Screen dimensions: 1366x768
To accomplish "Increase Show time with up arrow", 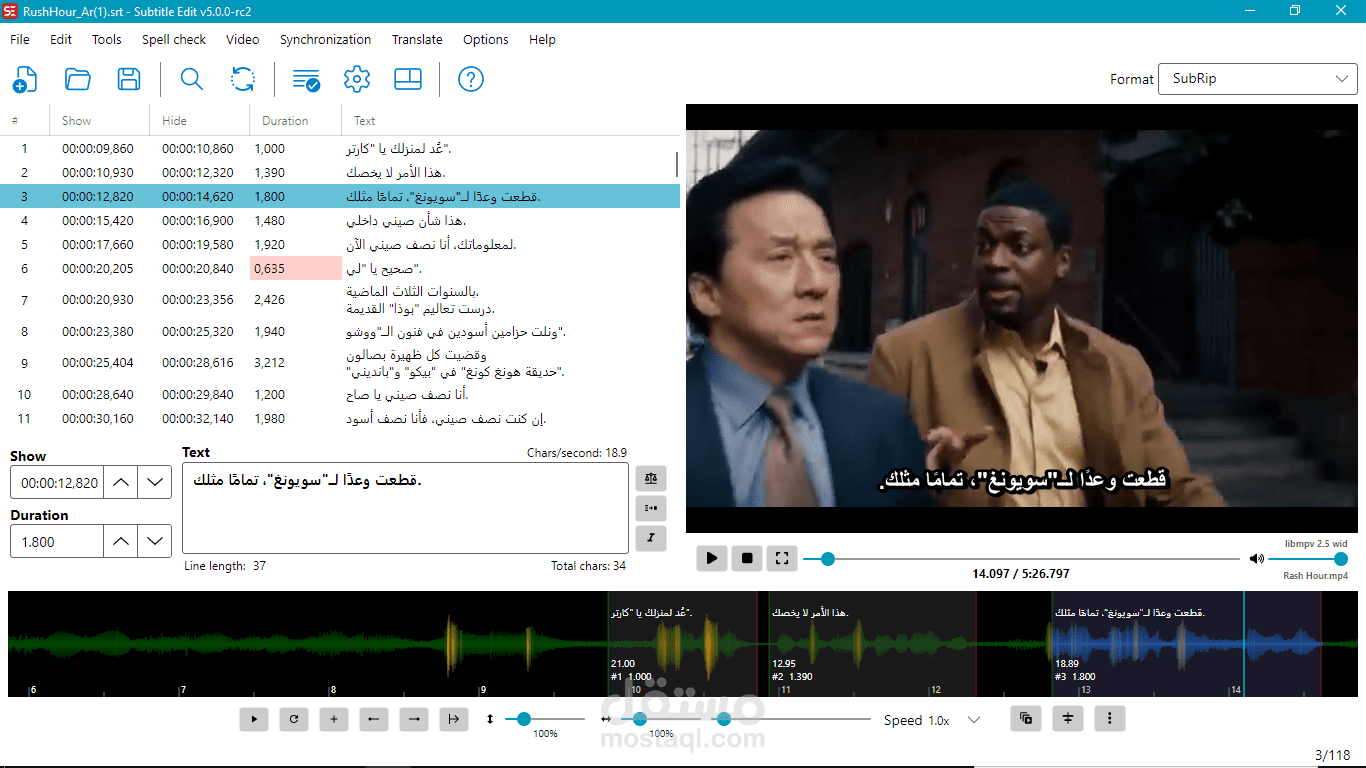I will 120,482.
